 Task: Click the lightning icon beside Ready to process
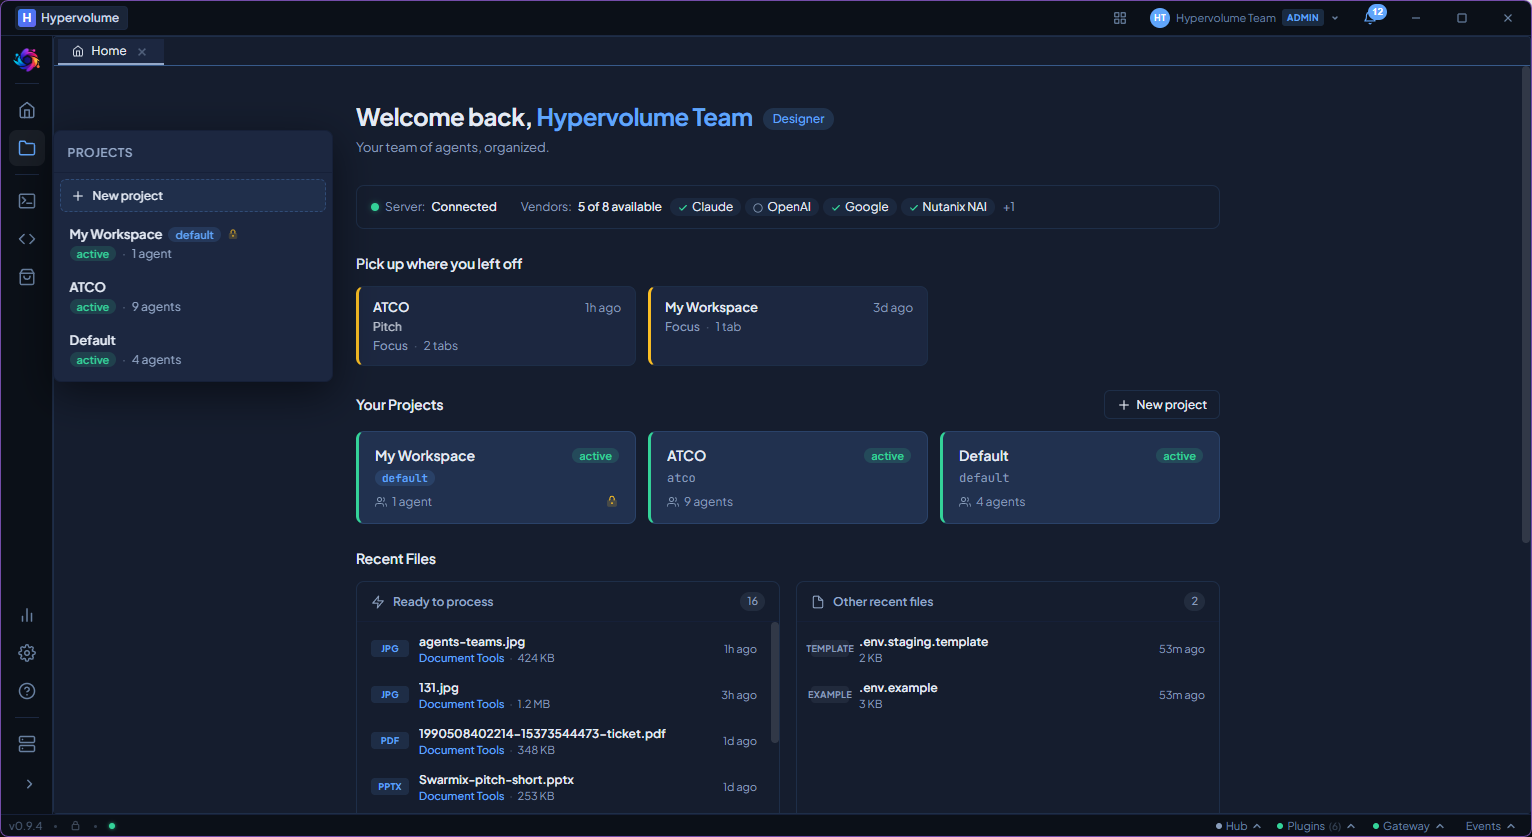[378, 602]
